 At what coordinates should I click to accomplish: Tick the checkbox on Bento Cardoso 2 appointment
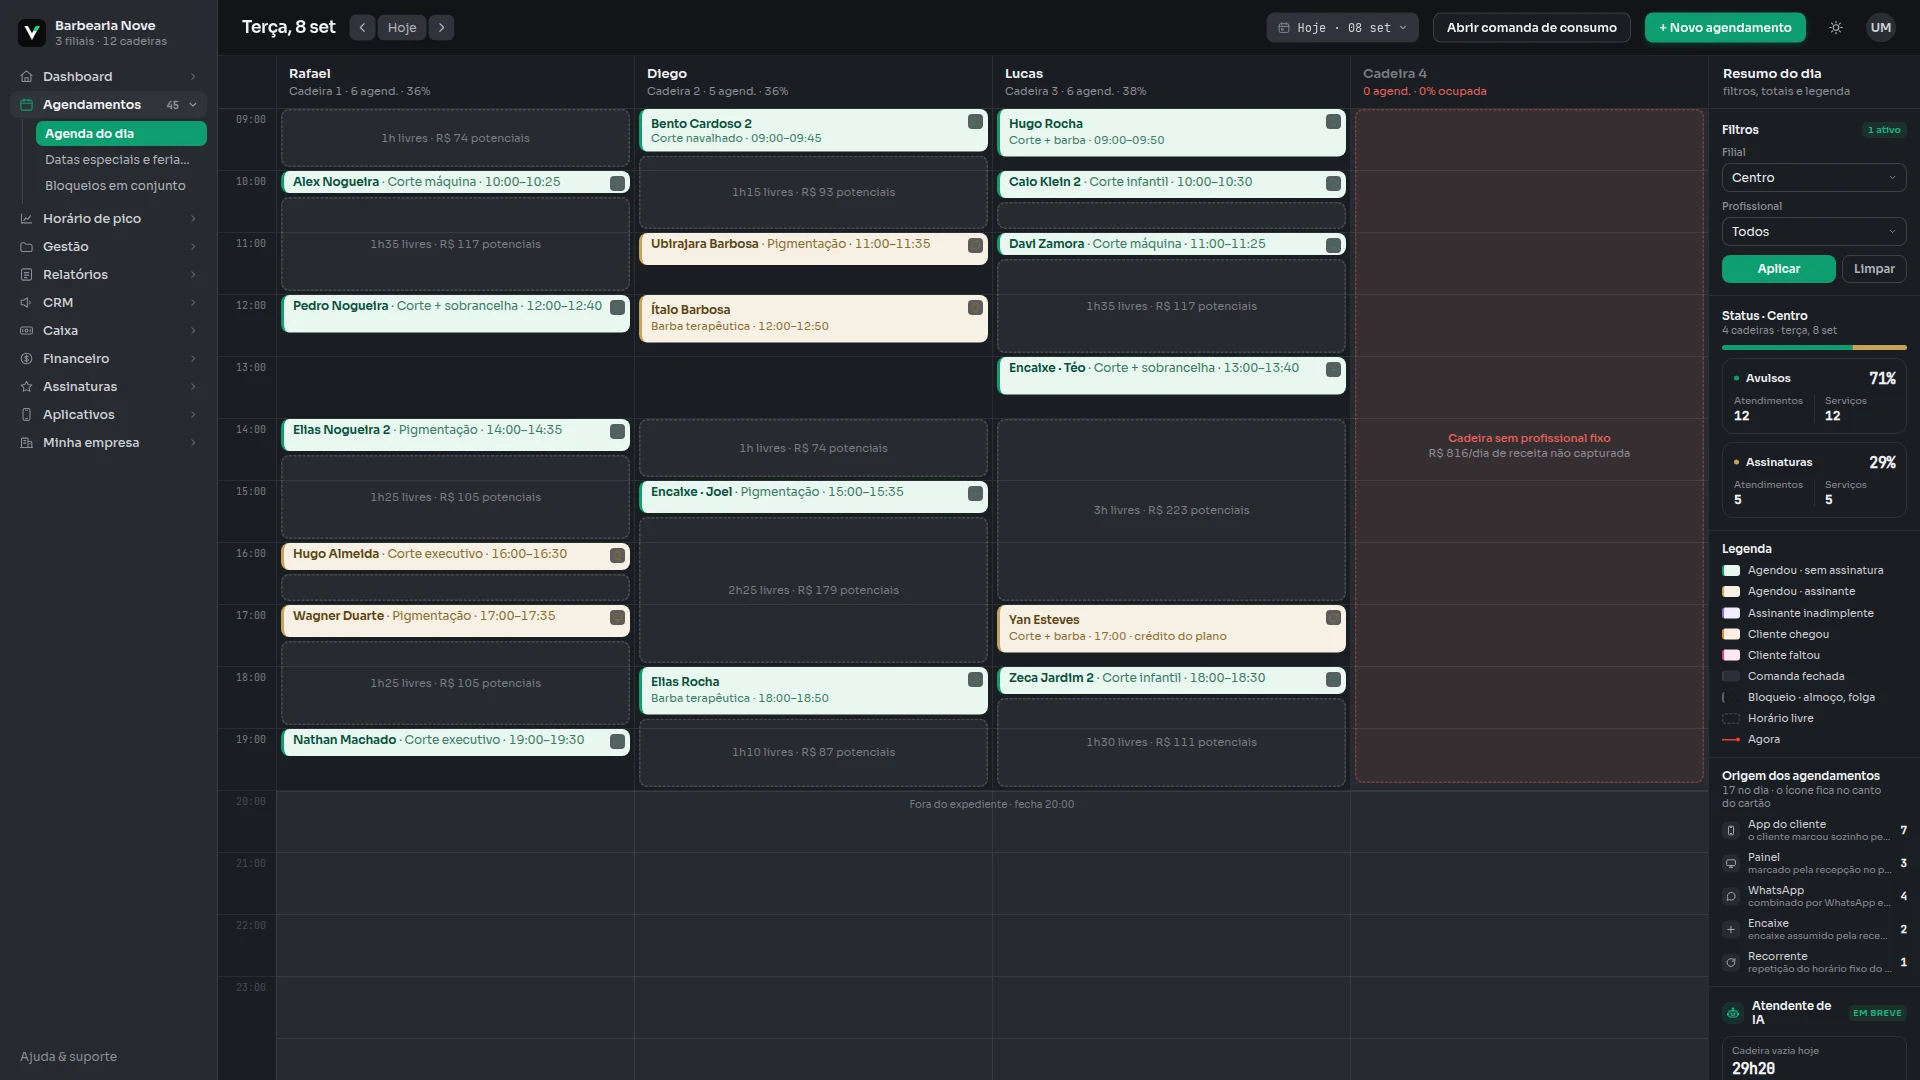click(975, 122)
